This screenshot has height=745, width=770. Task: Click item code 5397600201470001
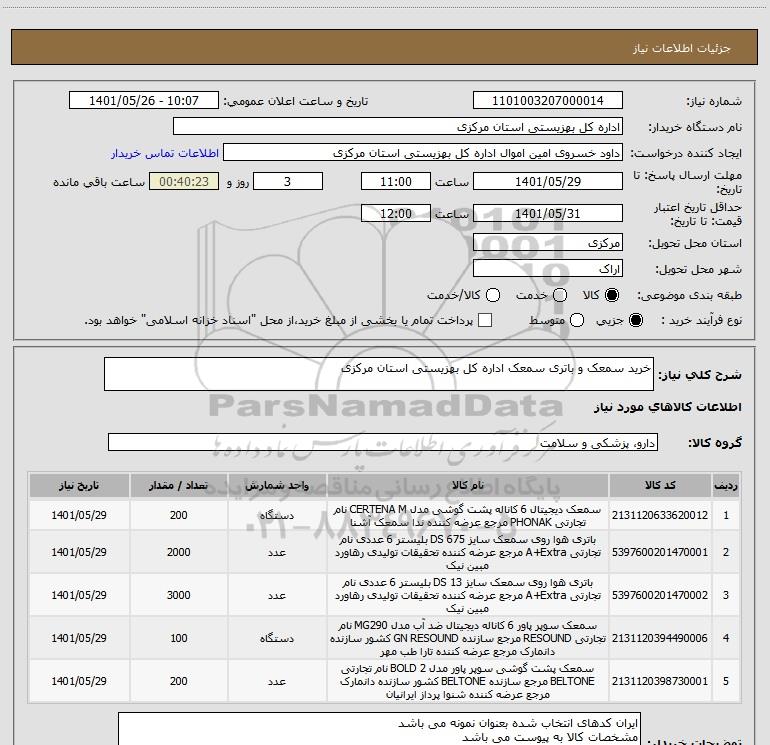(x=660, y=552)
